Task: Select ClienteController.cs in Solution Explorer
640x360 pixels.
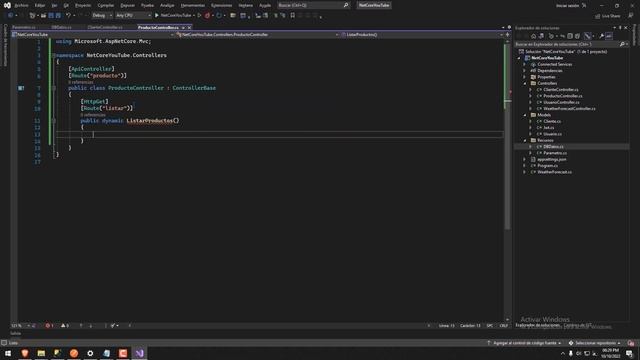Action: tap(560, 90)
